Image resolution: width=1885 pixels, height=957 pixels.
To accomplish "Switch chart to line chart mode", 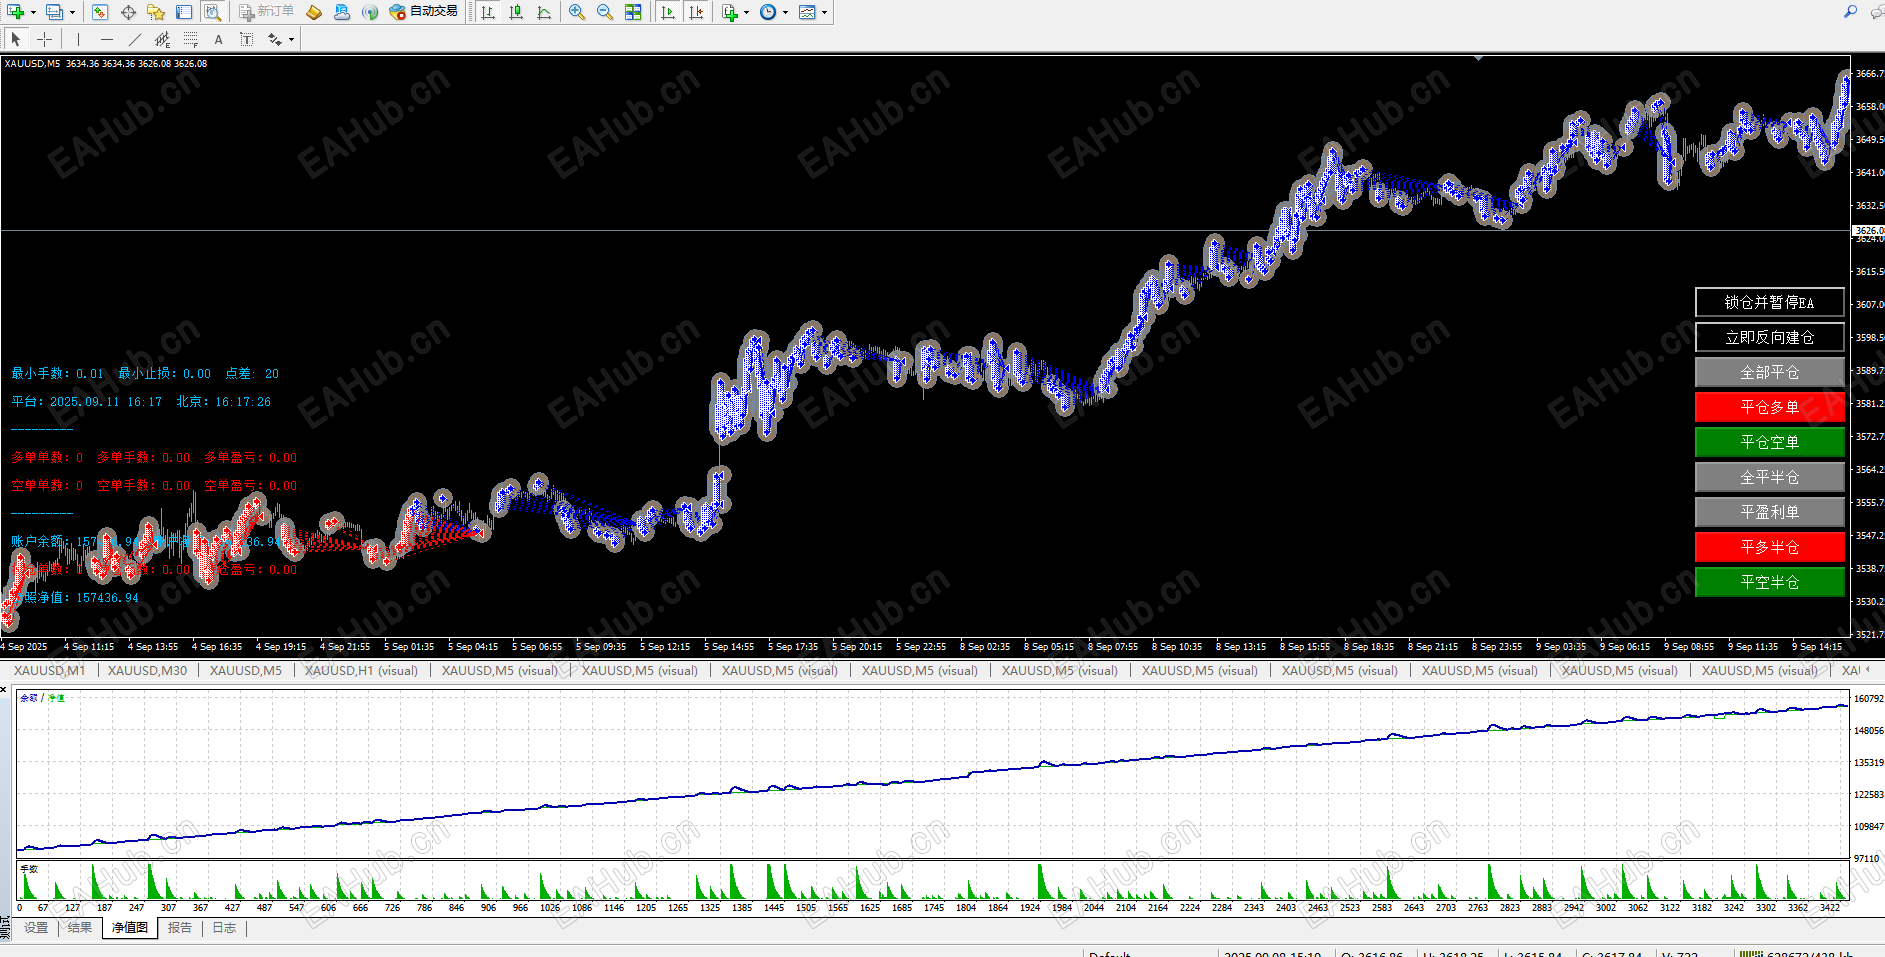I will (x=544, y=12).
